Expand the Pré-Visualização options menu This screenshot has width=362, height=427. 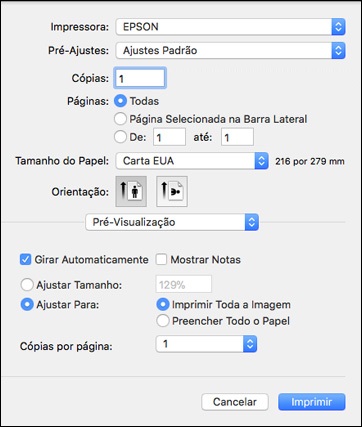pyautogui.click(x=172, y=222)
